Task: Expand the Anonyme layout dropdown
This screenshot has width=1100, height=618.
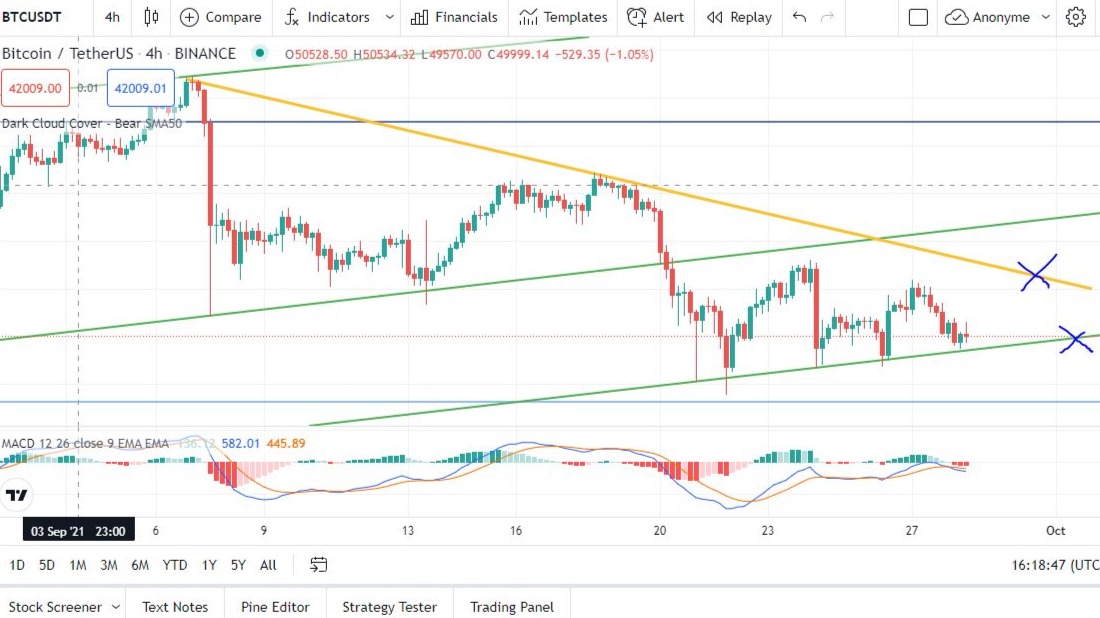Action: click(1046, 17)
